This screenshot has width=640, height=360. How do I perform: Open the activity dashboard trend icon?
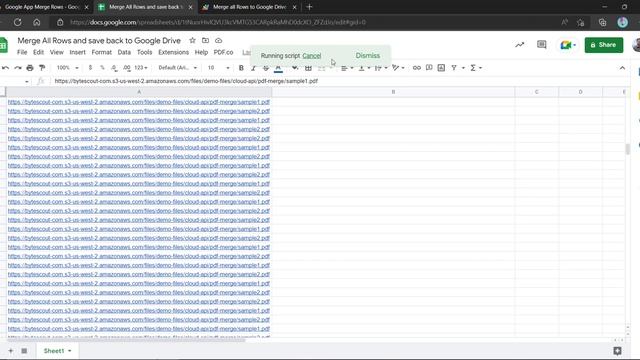[x=519, y=45]
